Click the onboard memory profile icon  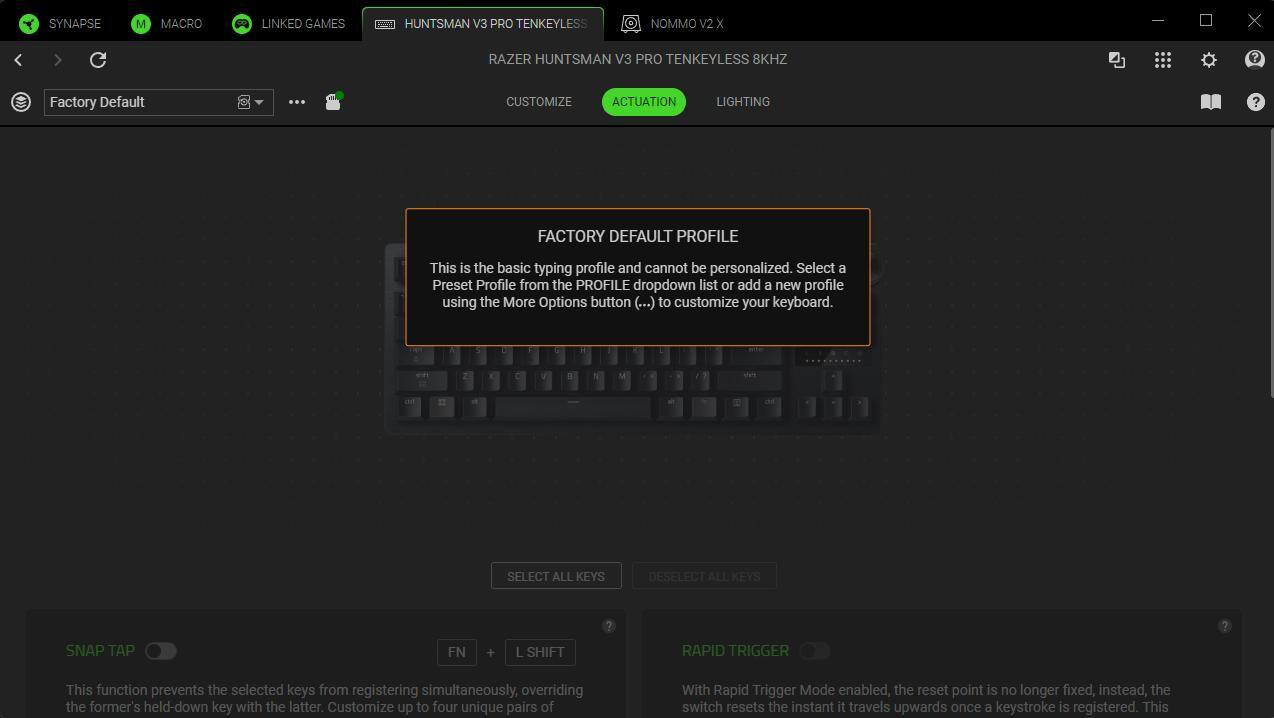click(x=333, y=102)
